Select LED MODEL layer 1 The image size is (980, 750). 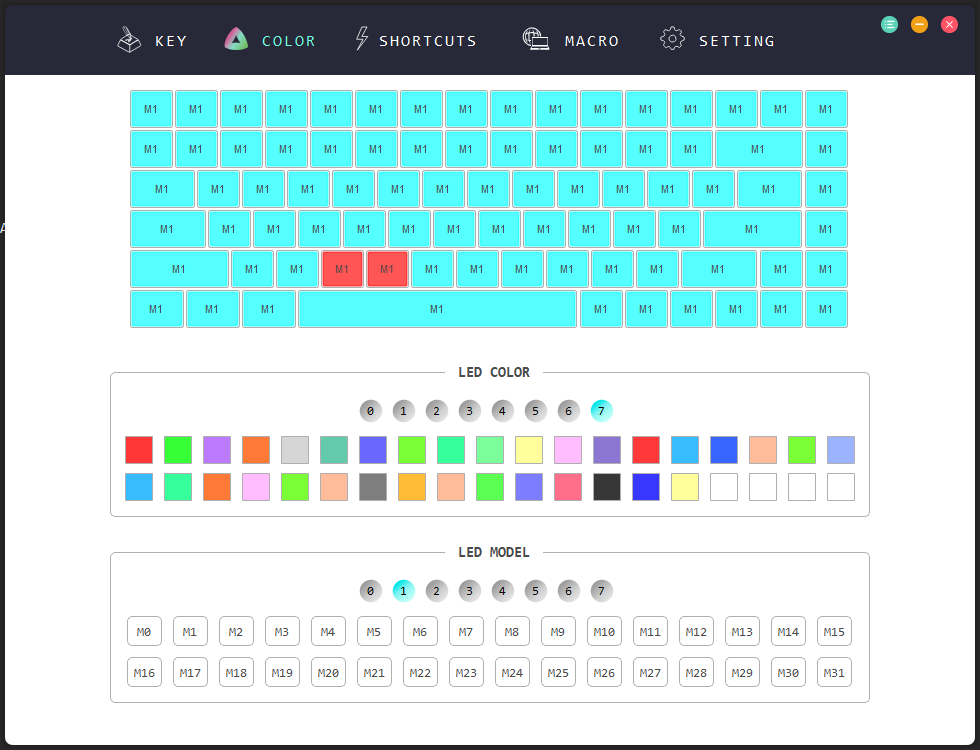coord(404,591)
